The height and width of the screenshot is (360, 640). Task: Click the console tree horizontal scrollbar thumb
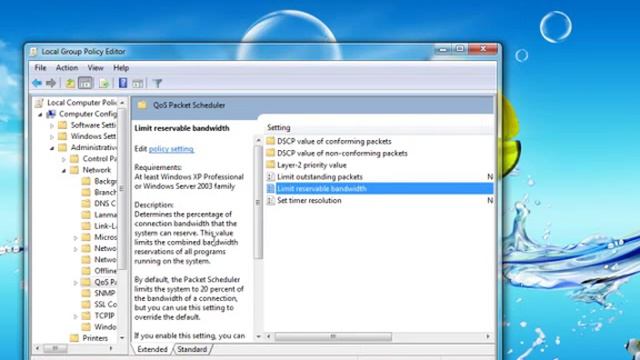[56, 348]
